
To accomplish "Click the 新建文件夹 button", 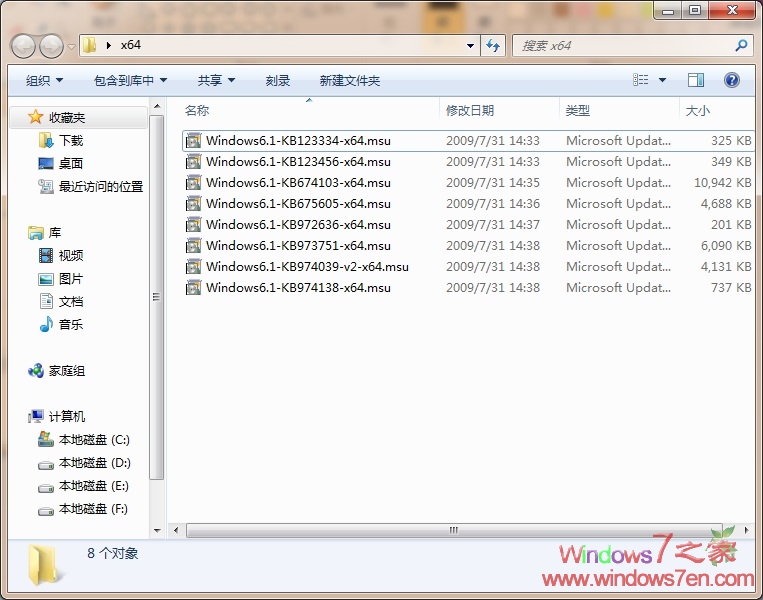I will (x=349, y=80).
